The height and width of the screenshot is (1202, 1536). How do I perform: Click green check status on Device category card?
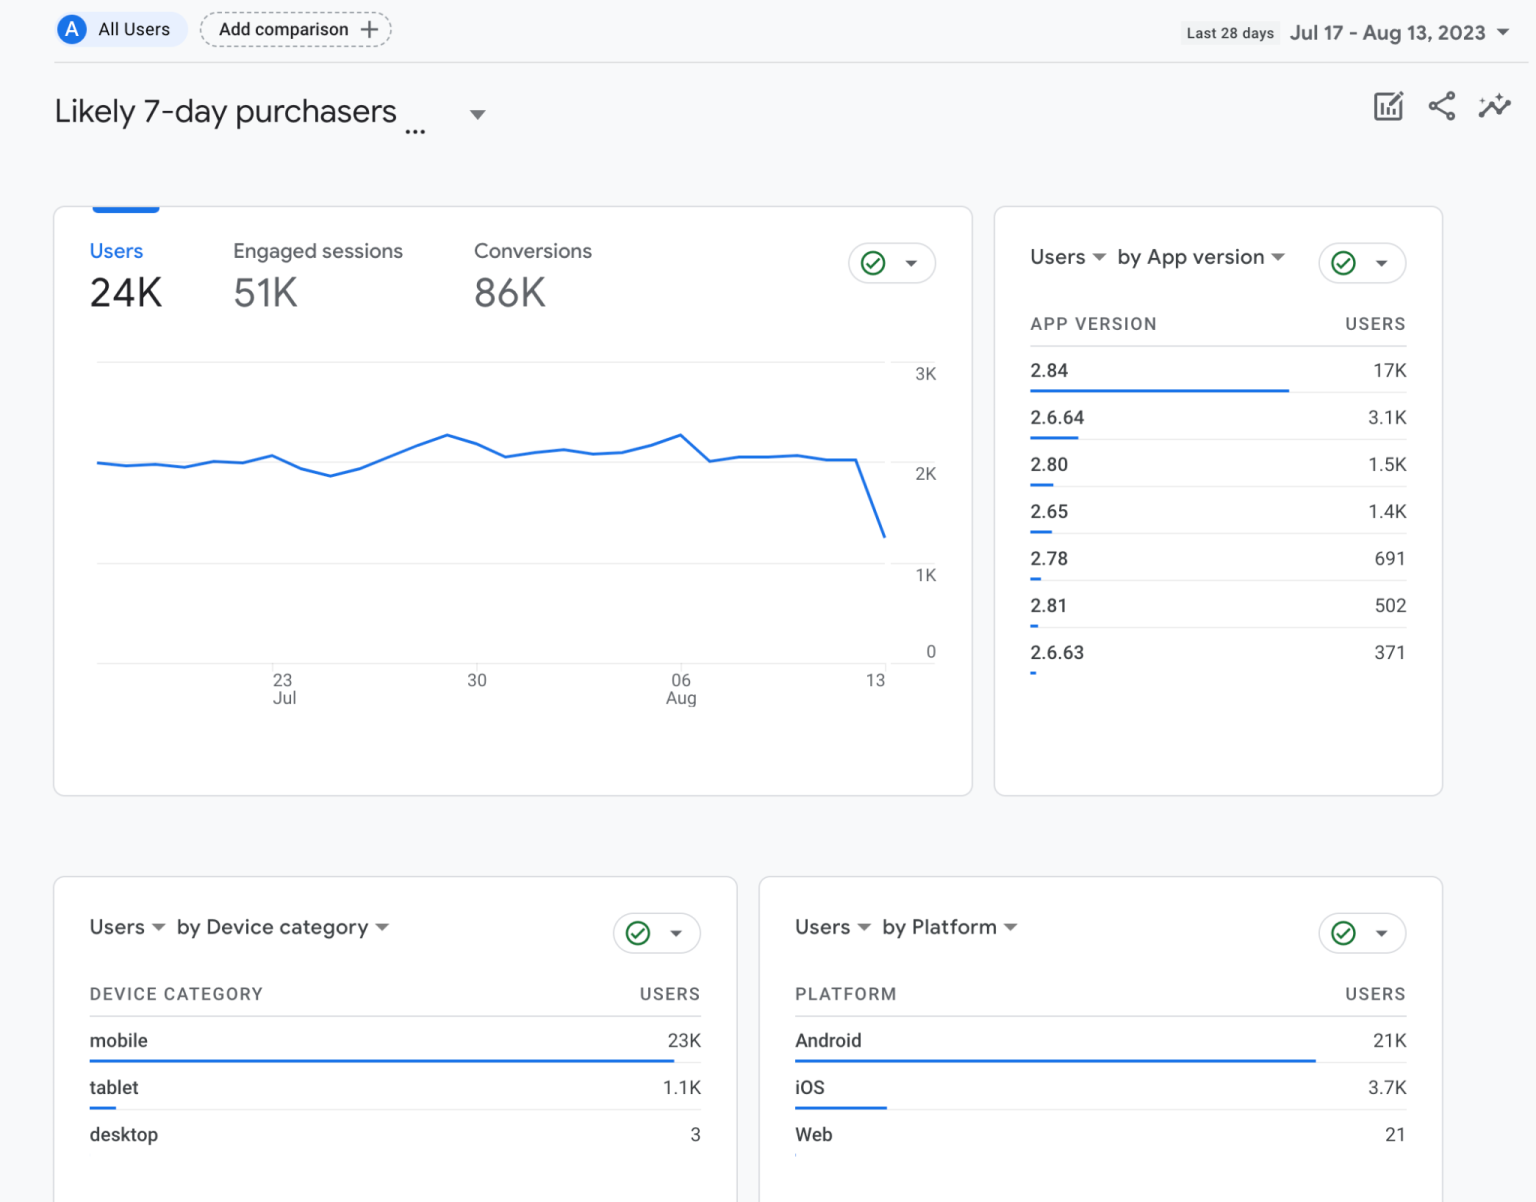[x=638, y=933]
